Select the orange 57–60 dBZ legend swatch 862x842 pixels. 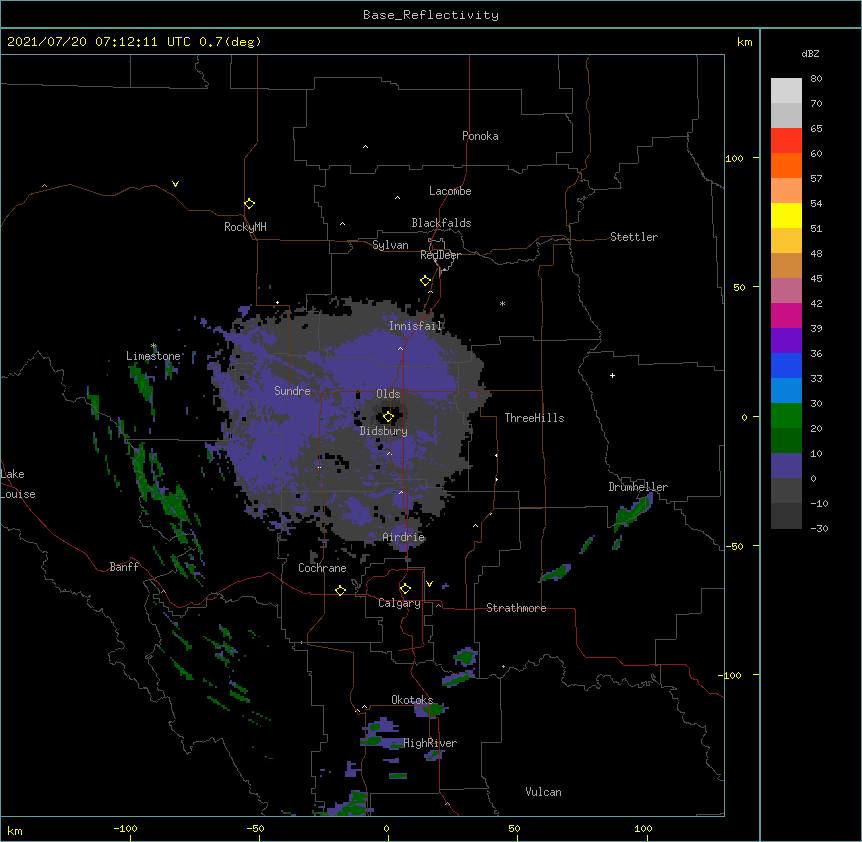tap(786, 166)
